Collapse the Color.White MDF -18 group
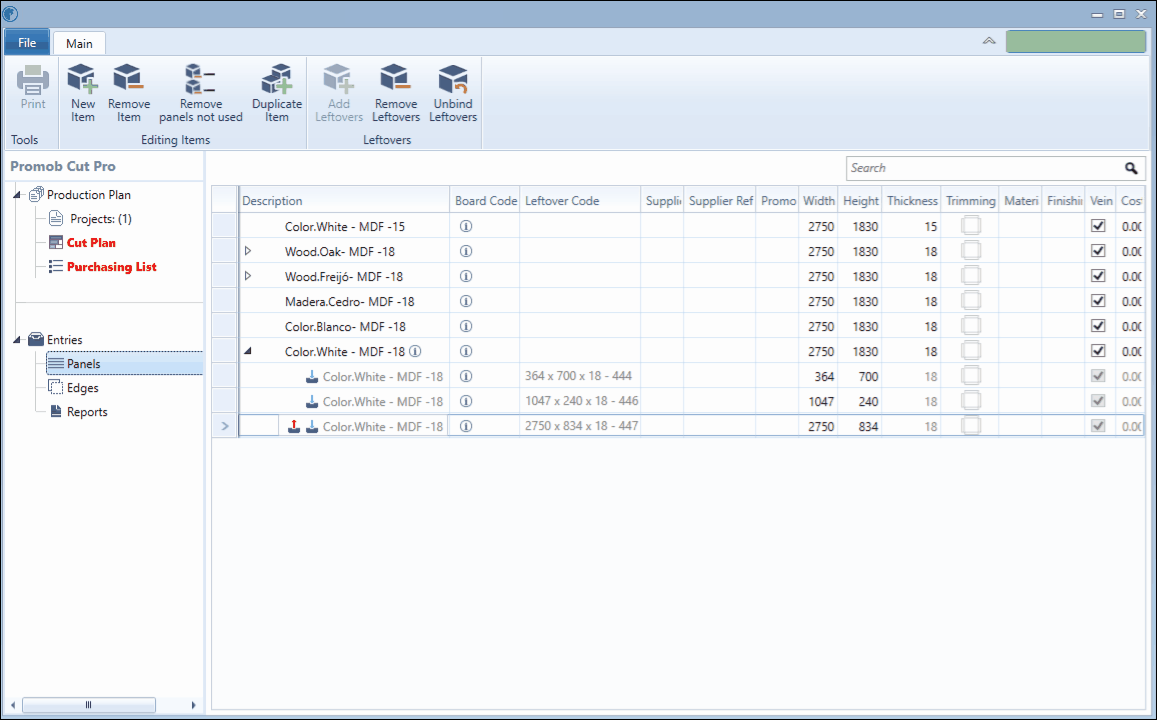1157x720 pixels. coord(248,351)
